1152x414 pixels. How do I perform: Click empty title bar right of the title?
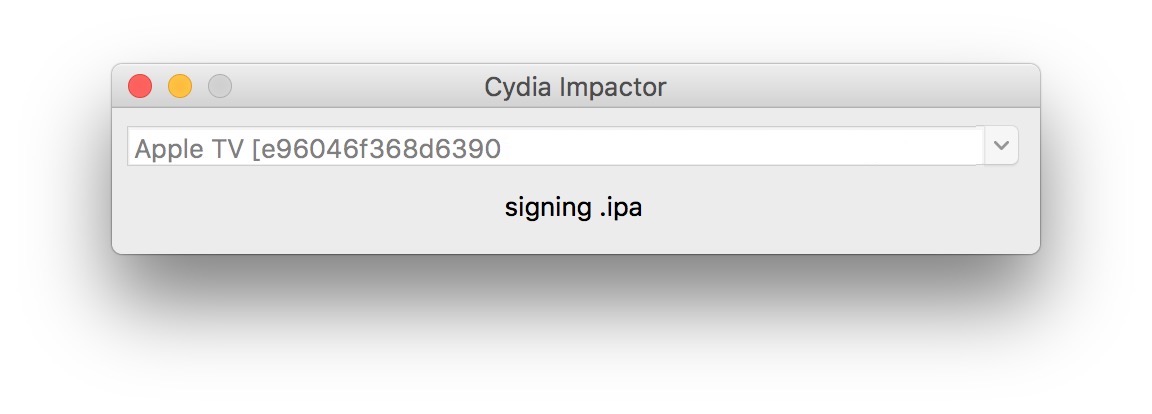pyautogui.click(x=850, y=87)
